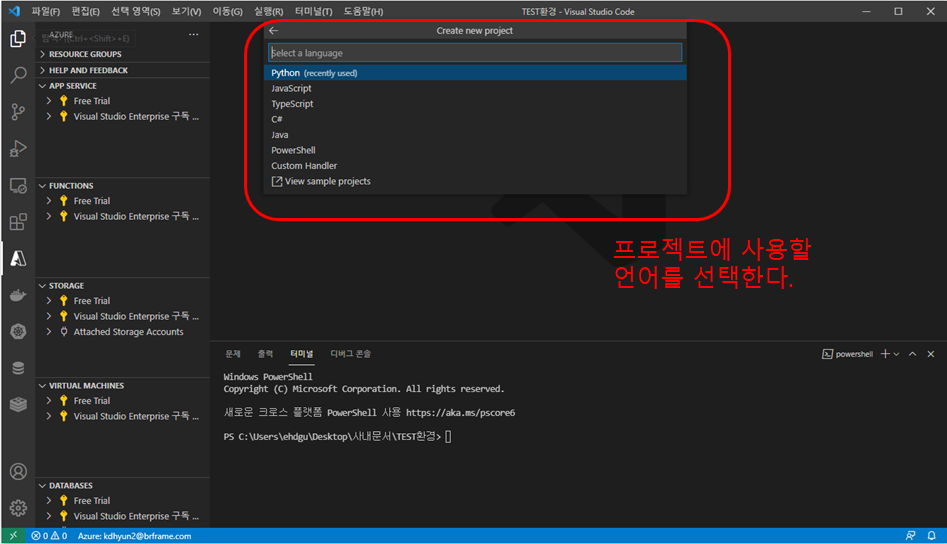The height and width of the screenshot is (544, 947).
Task: Maximize the terminal panel with up chevron
Action: (913, 354)
